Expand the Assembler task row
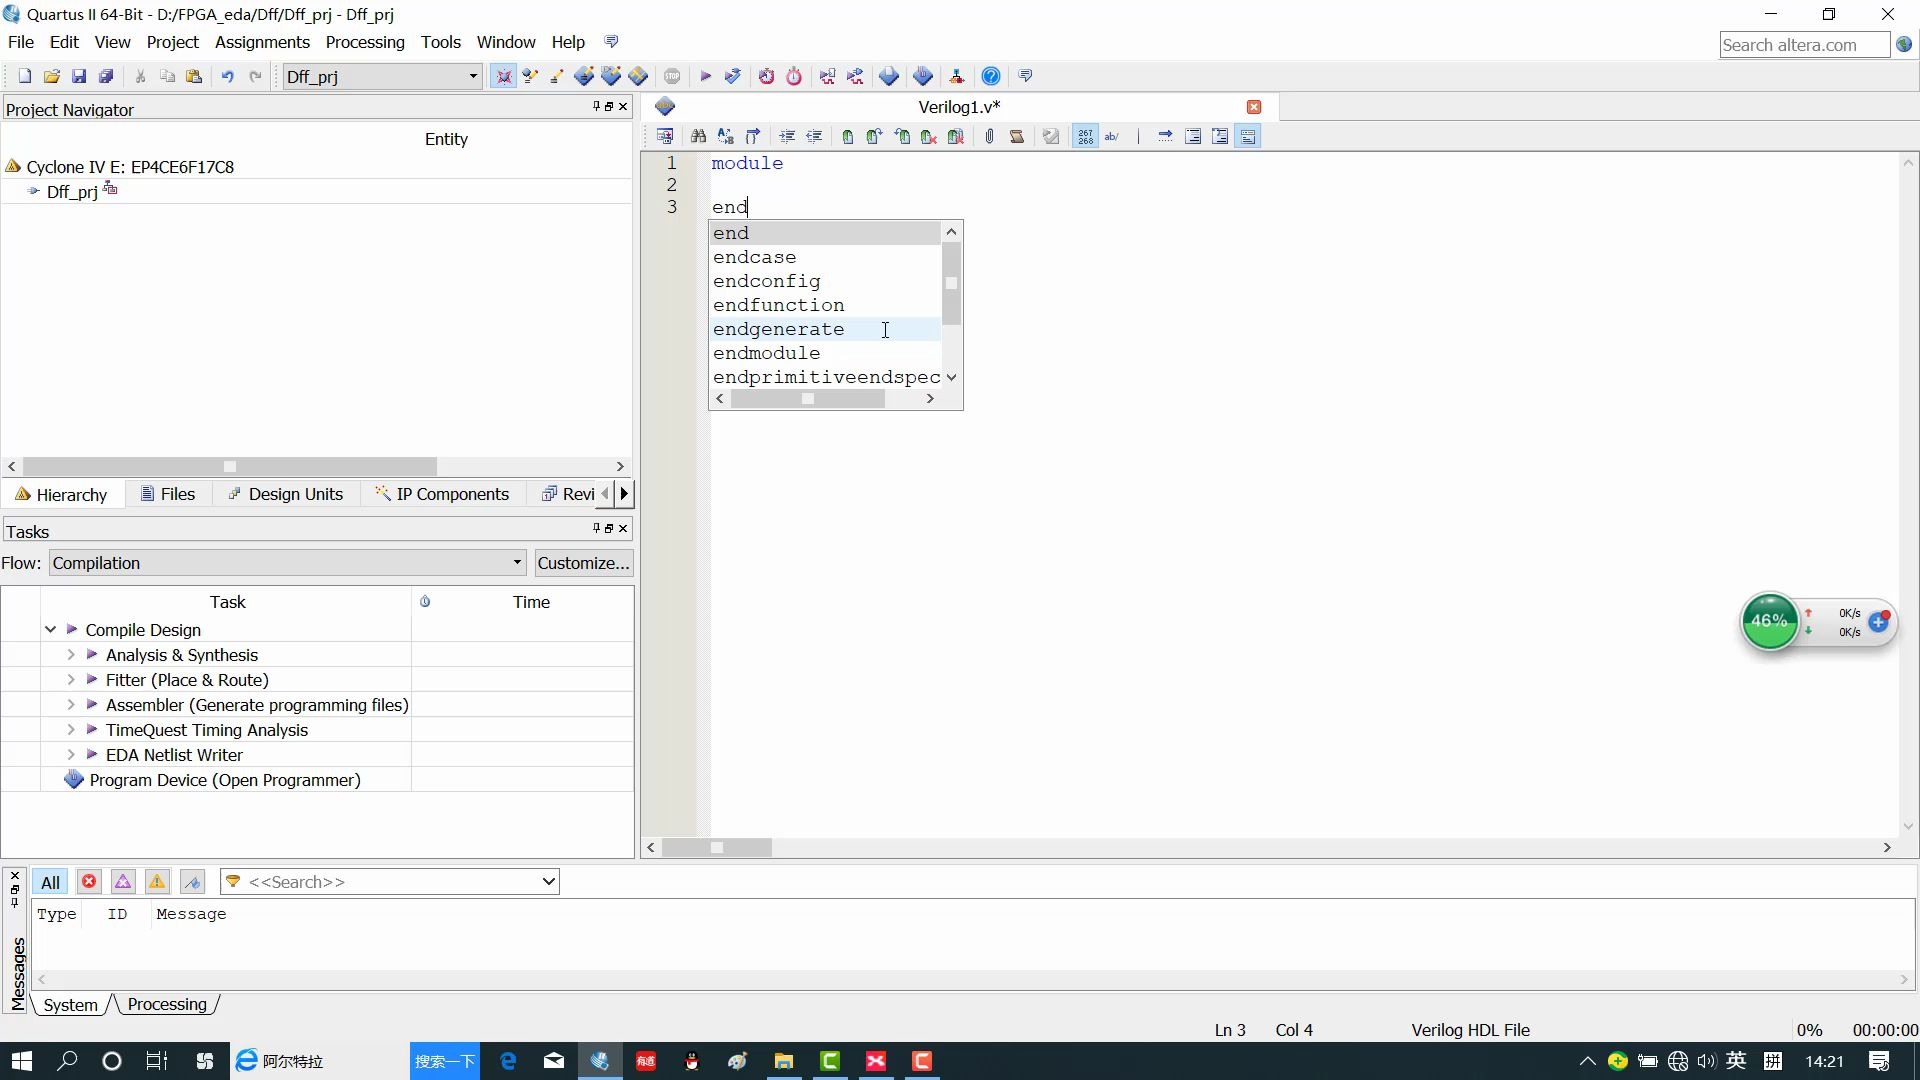The width and height of the screenshot is (1920, 1080). pos(71,705)
